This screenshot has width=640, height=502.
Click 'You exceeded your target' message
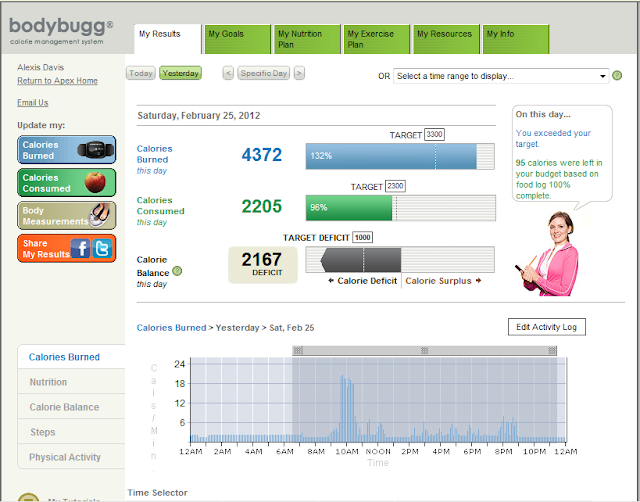click(553, 138)
